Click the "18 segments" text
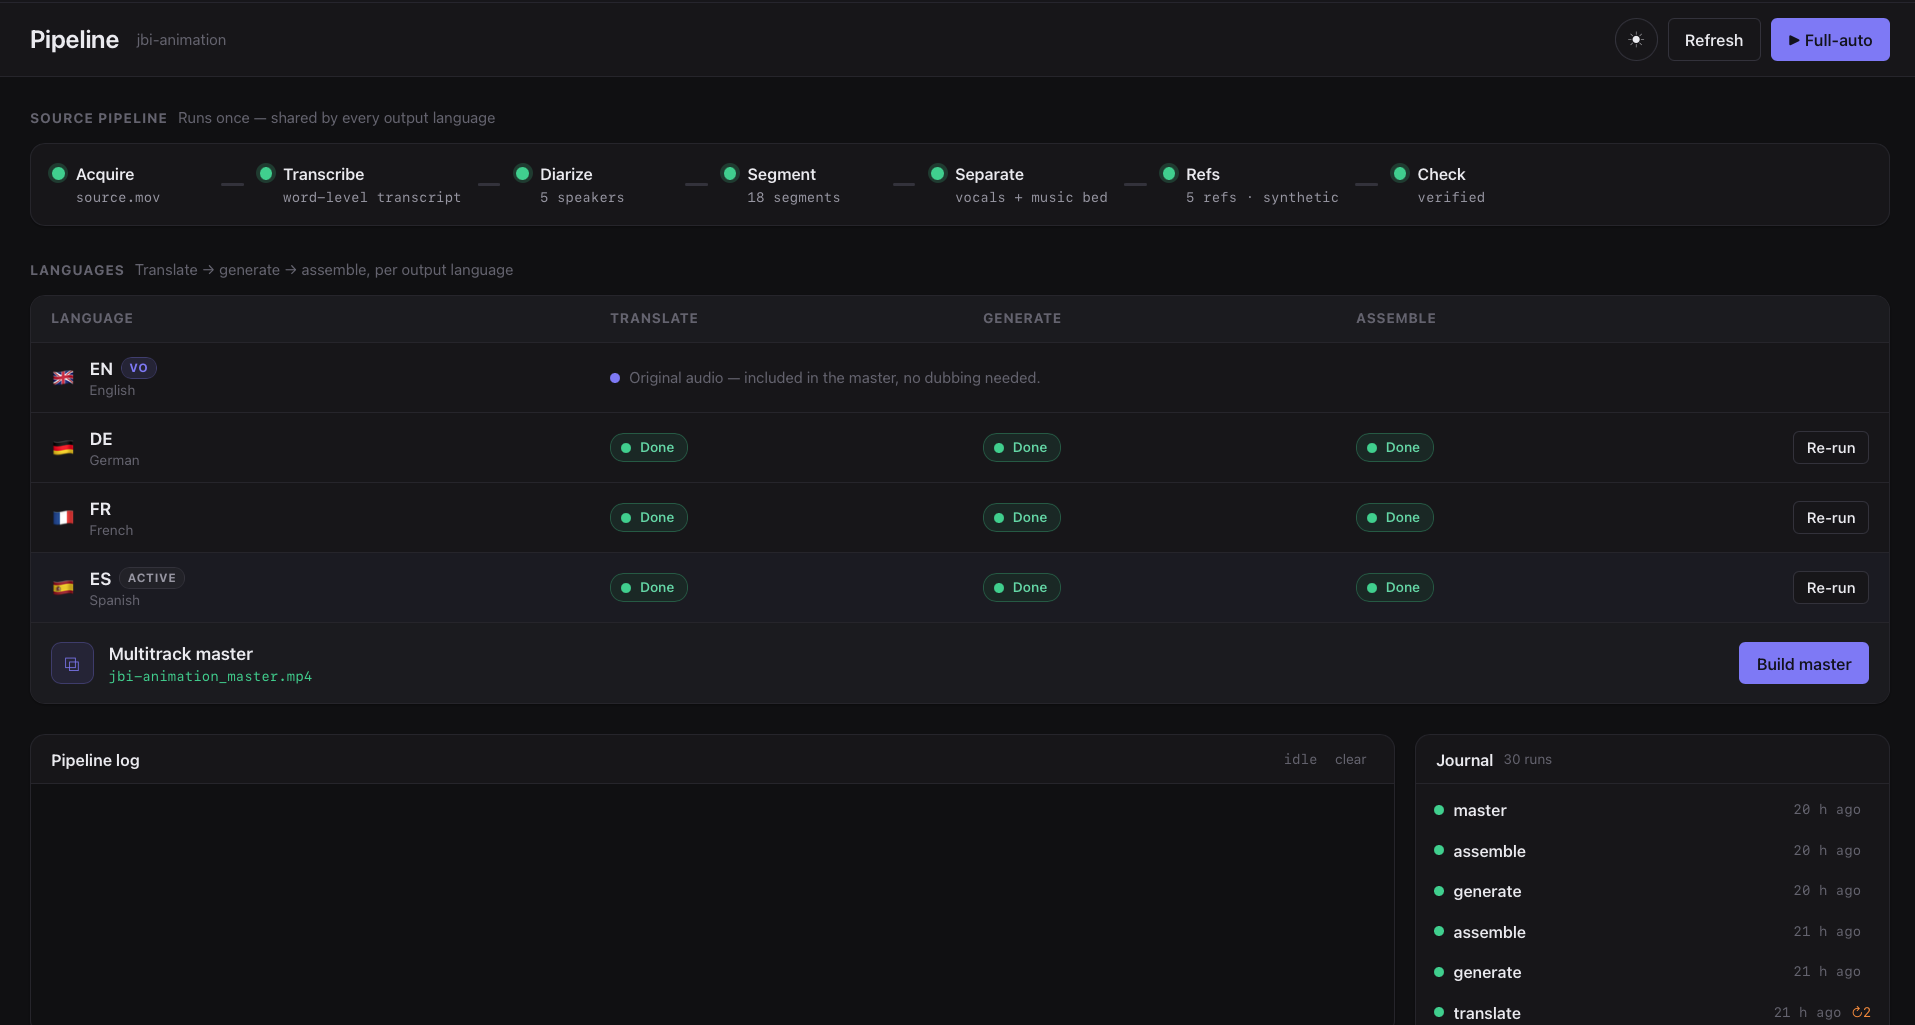Screen dimensions: 1915x1025 793,198
